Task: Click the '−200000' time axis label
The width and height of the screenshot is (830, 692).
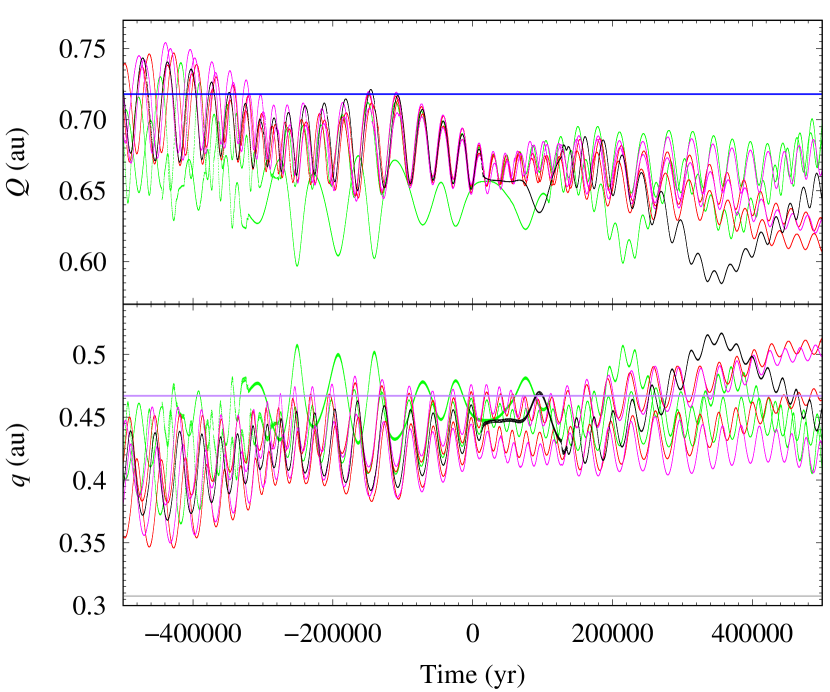Action: coord(332,633)
